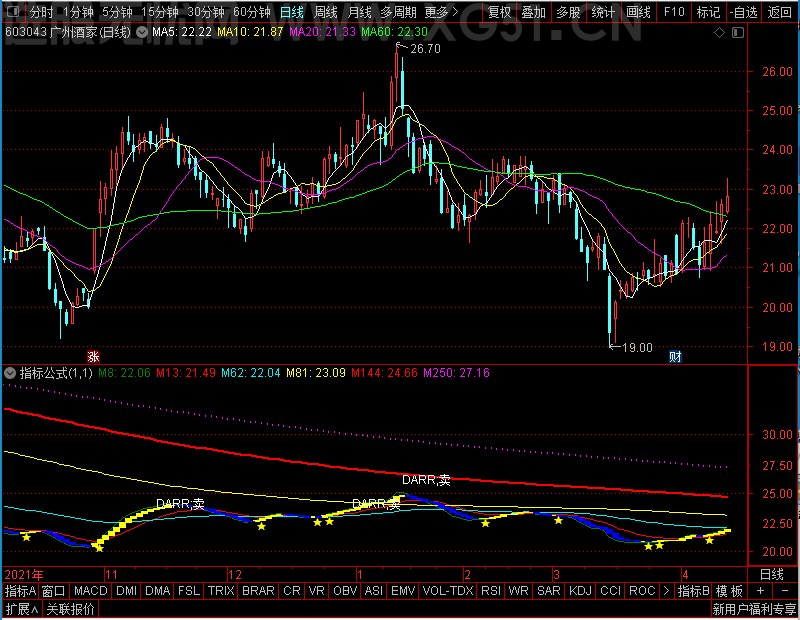
Task: Select the 月线 monthly period
Action: click(x=359, y=12)
